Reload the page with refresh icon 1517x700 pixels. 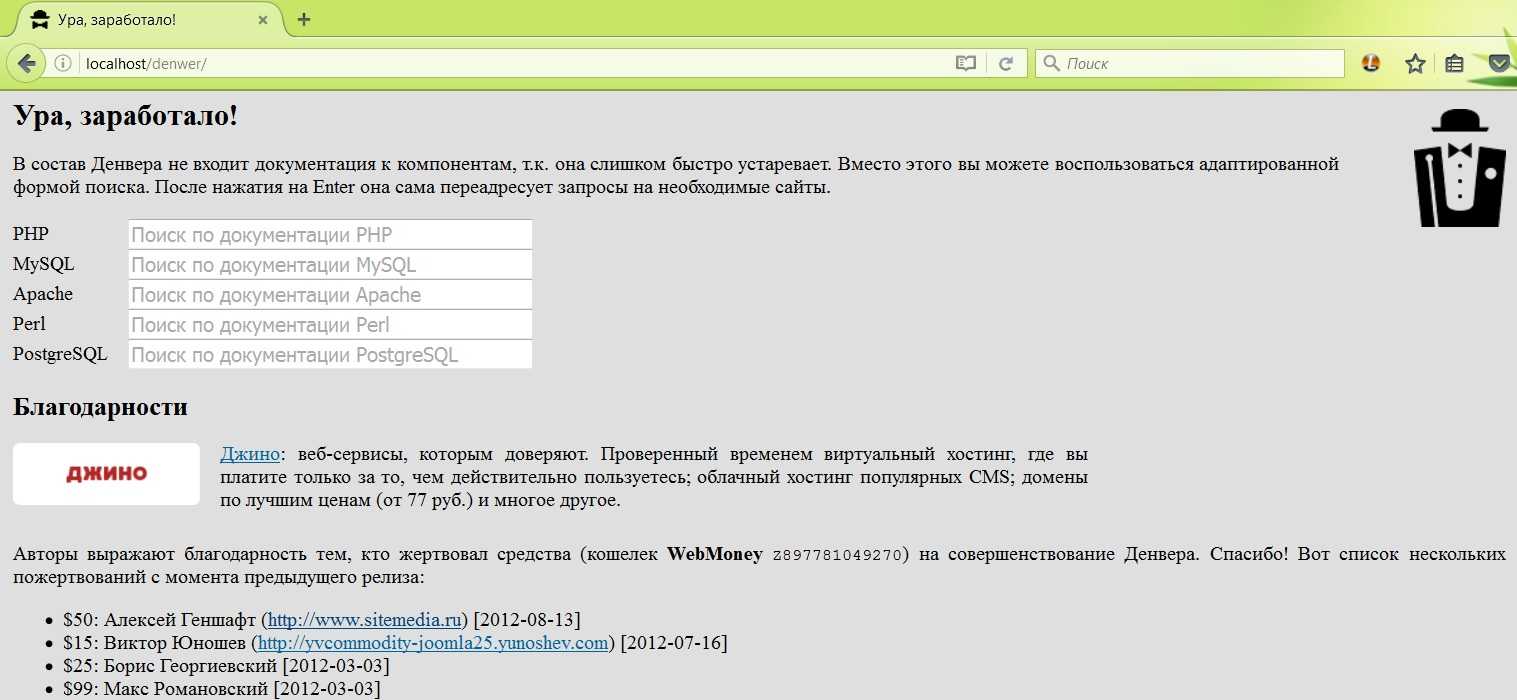[x=1006, y=64]
